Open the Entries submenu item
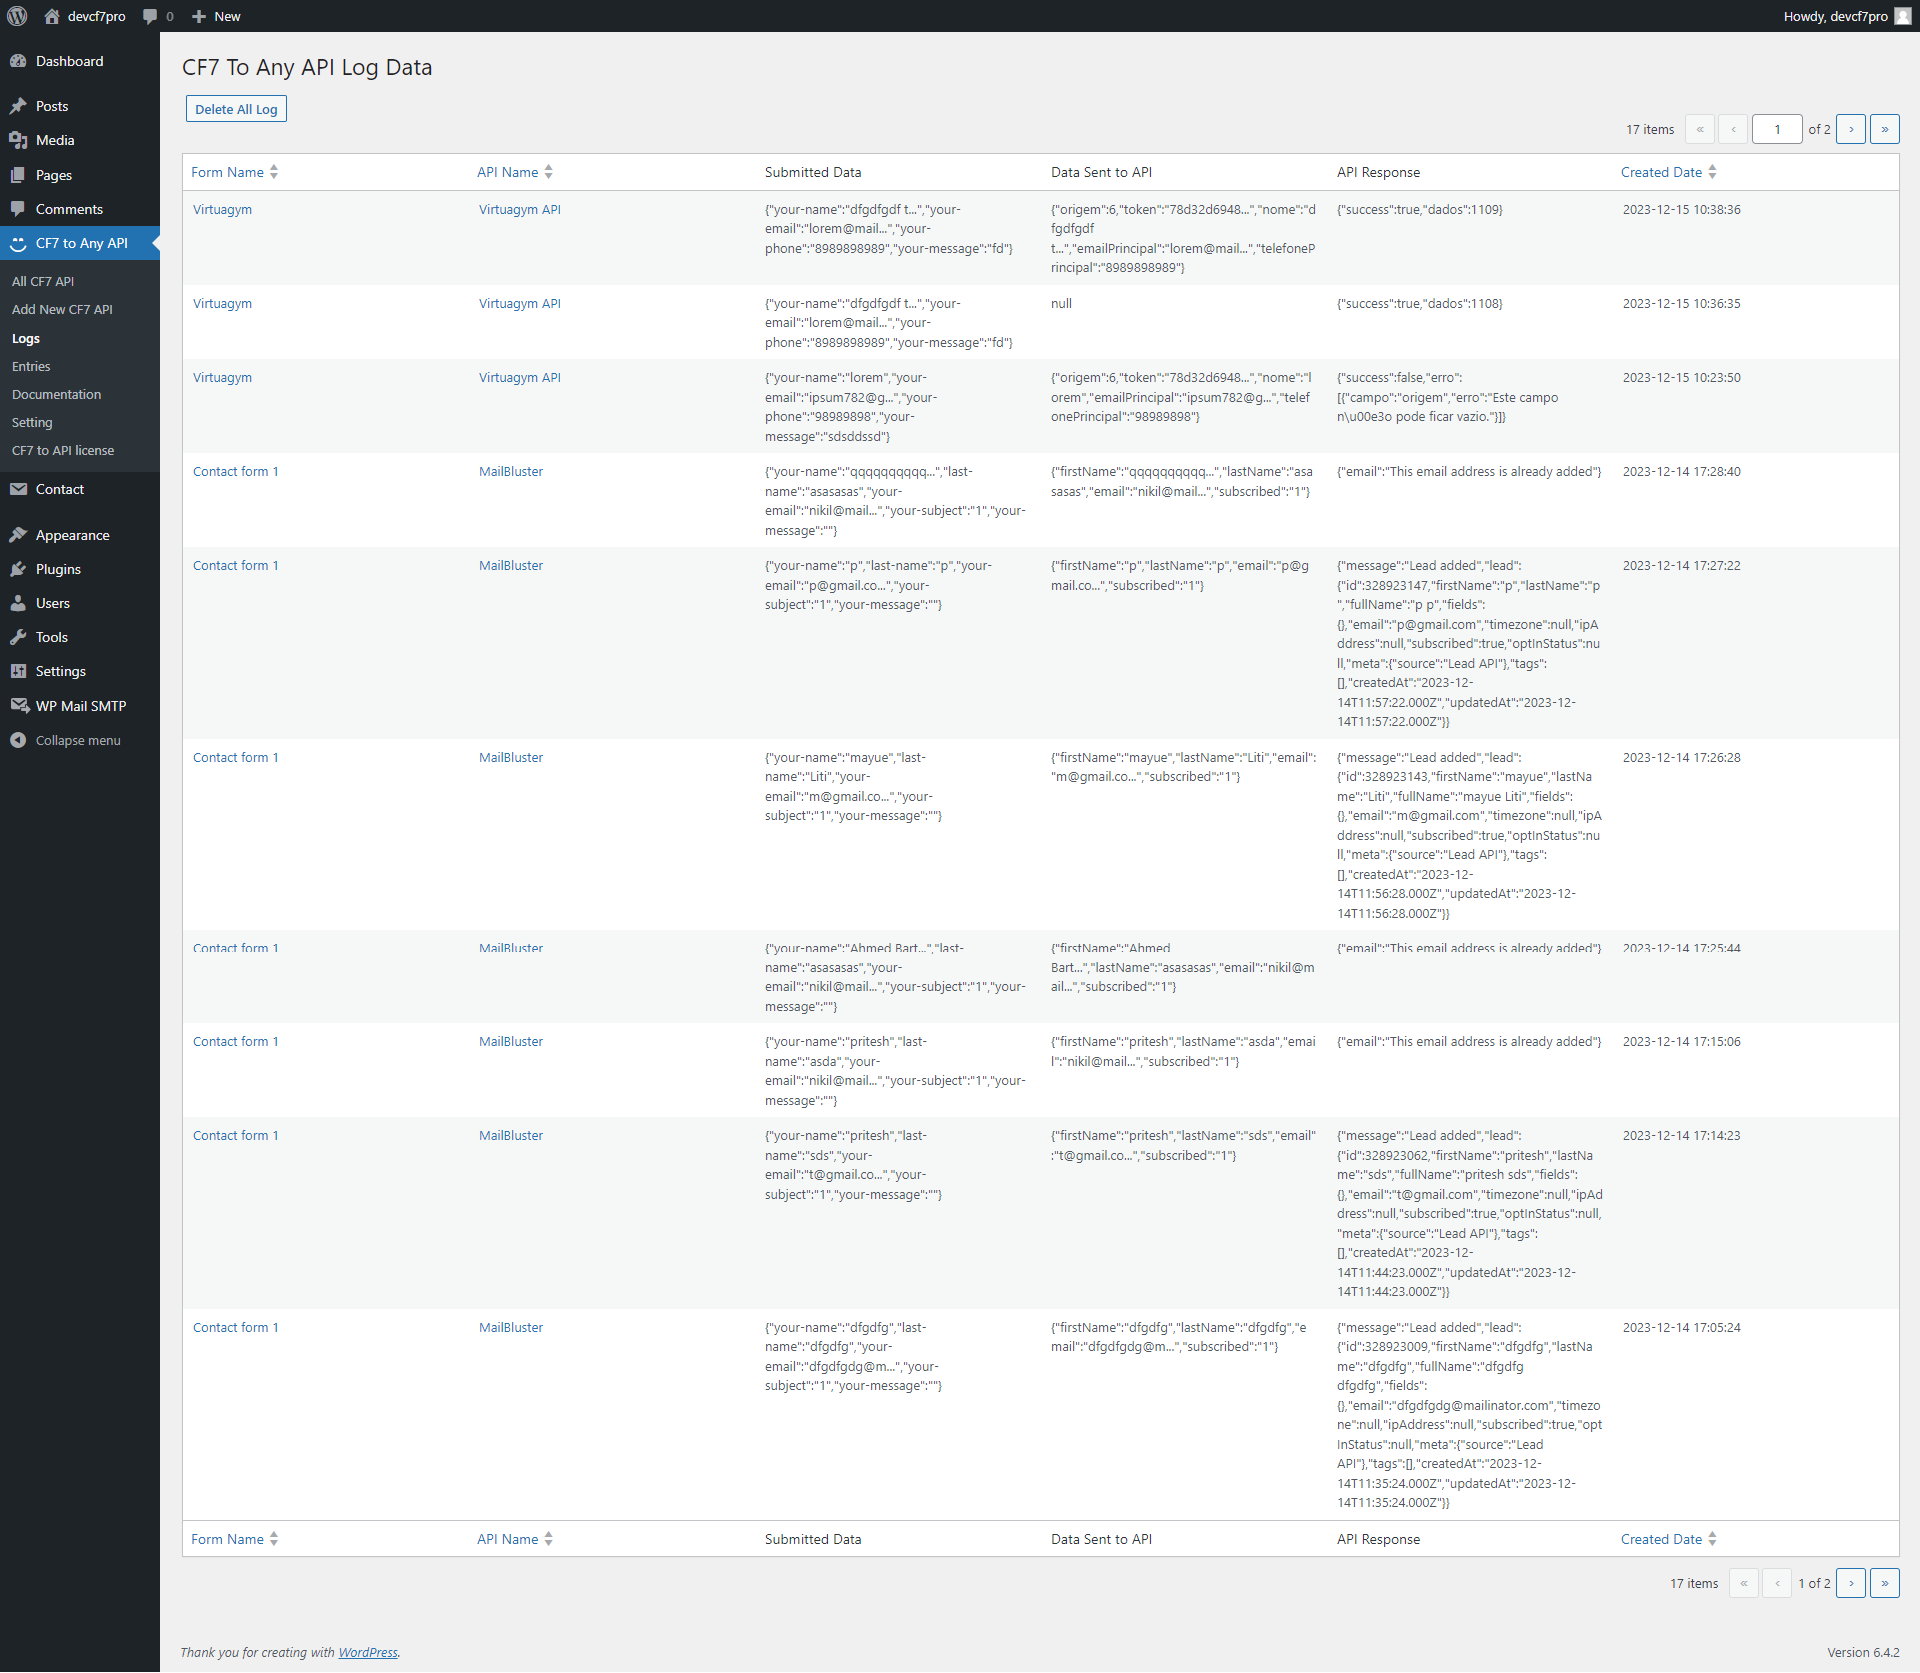 pos(31,366)
